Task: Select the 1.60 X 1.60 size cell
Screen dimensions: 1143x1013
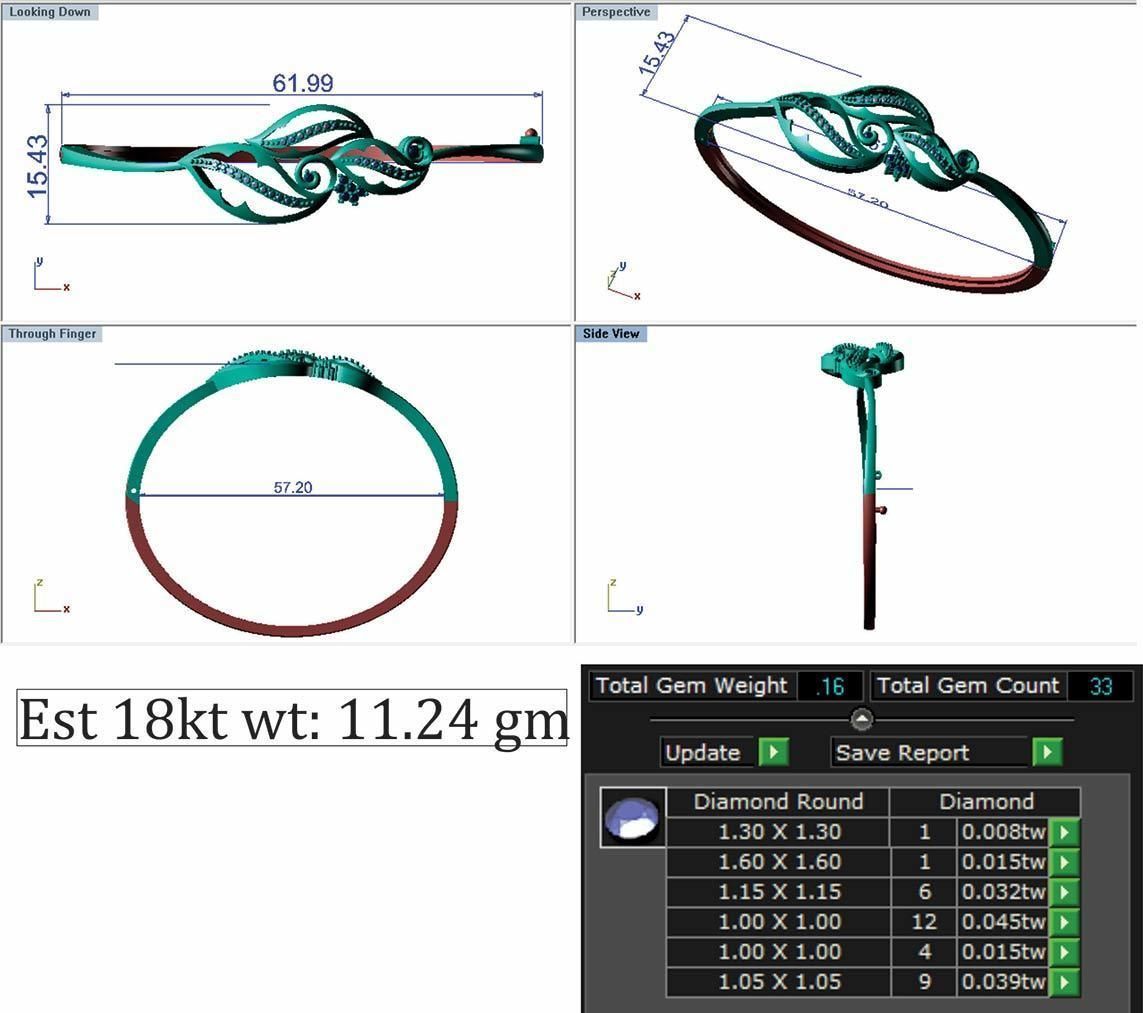Action: coord(778,861)
